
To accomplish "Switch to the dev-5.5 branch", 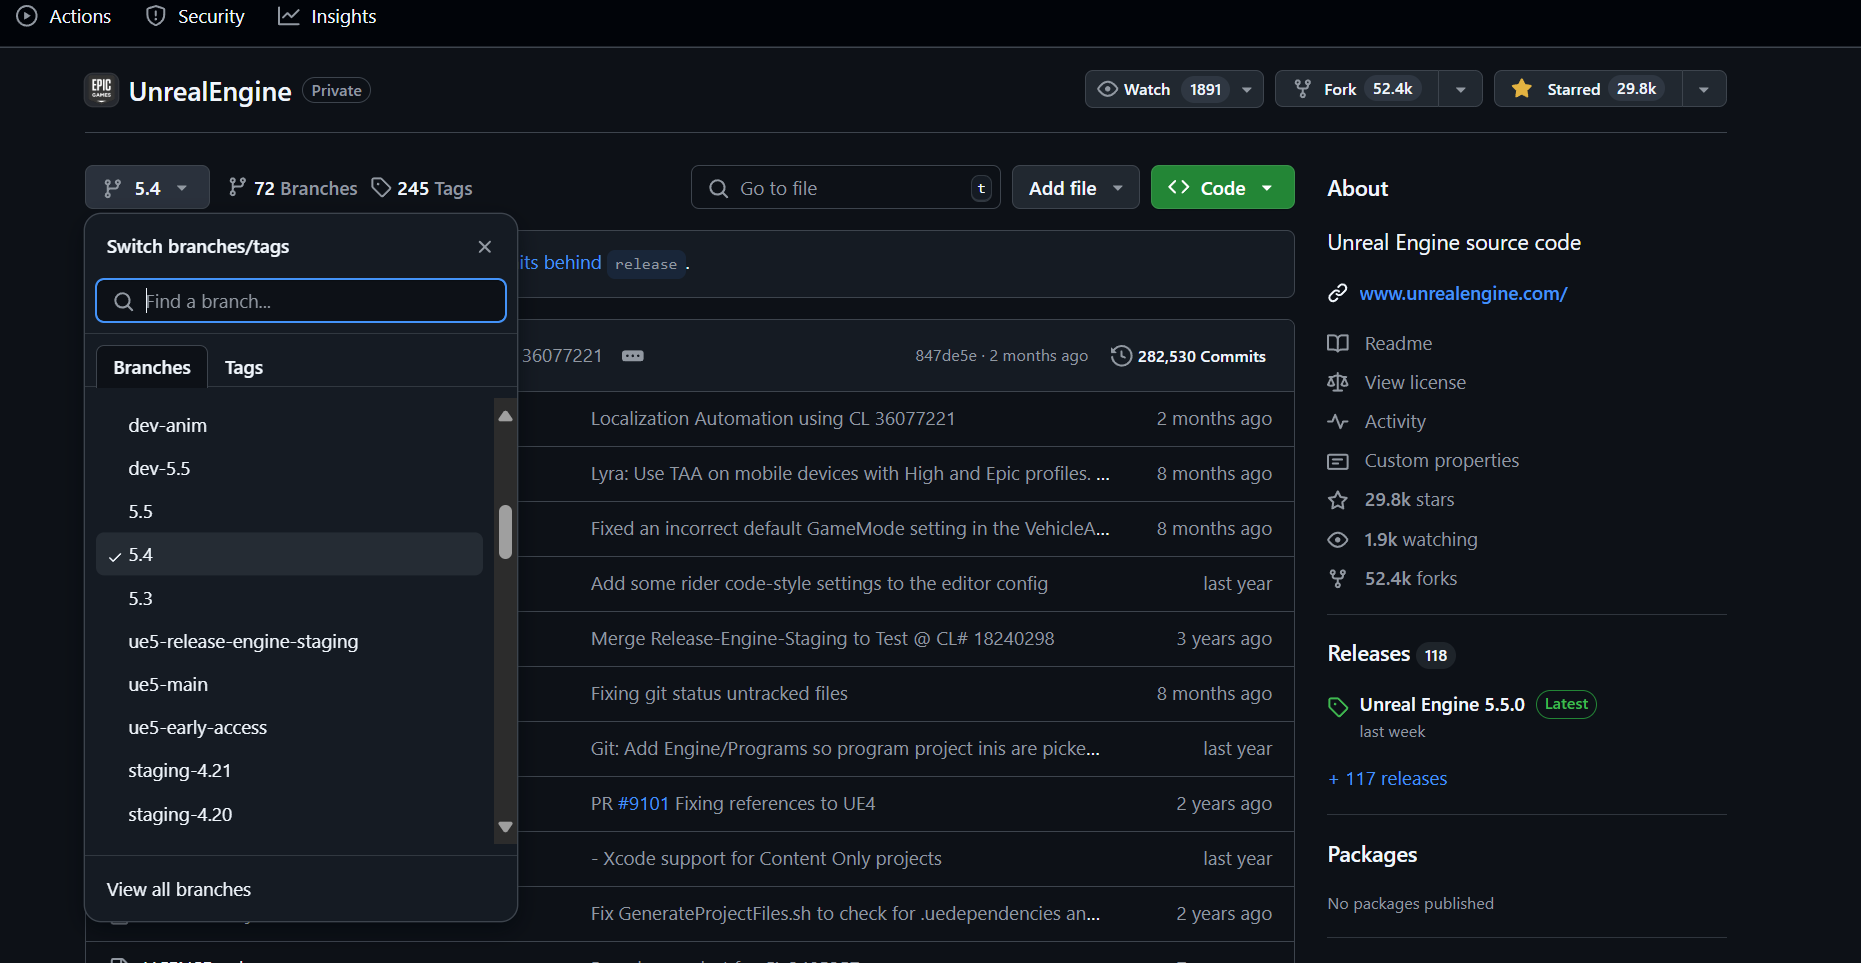I will pyautogui.click(x=289, y=468).
